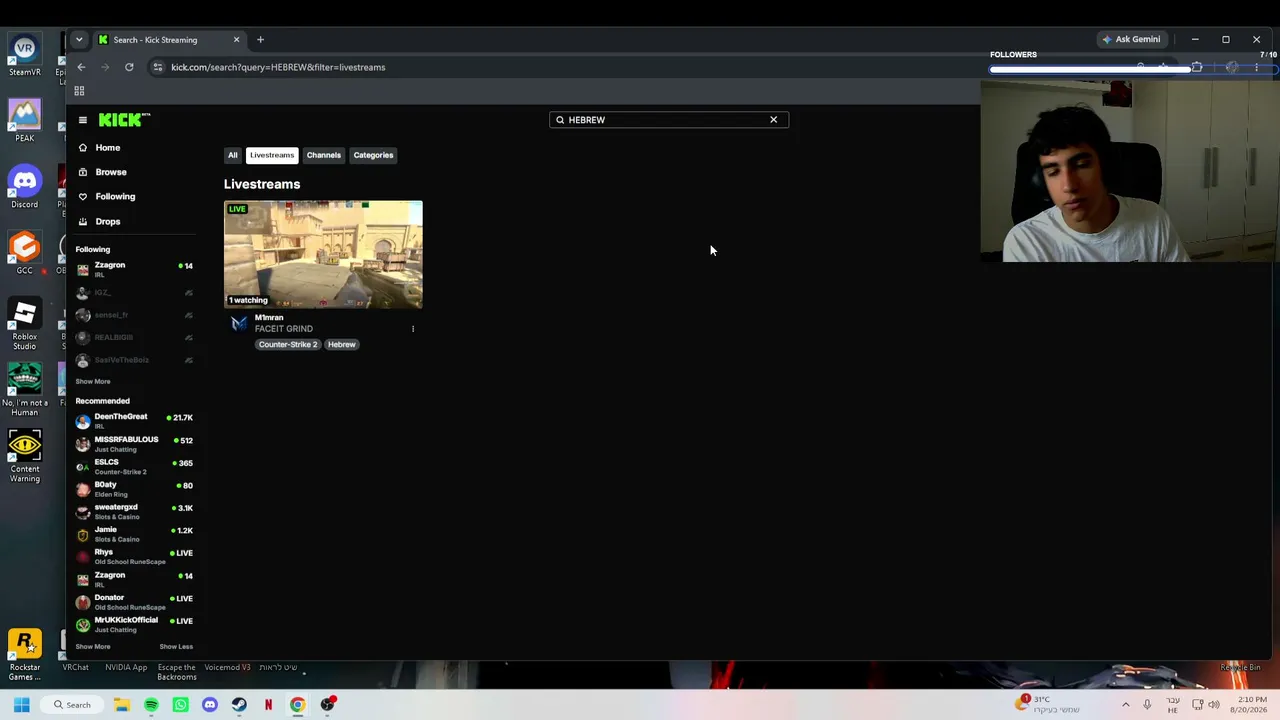Open Netflix from the taskbar
This screenshot has width=1280, height=720.
[x=268, y=705]
